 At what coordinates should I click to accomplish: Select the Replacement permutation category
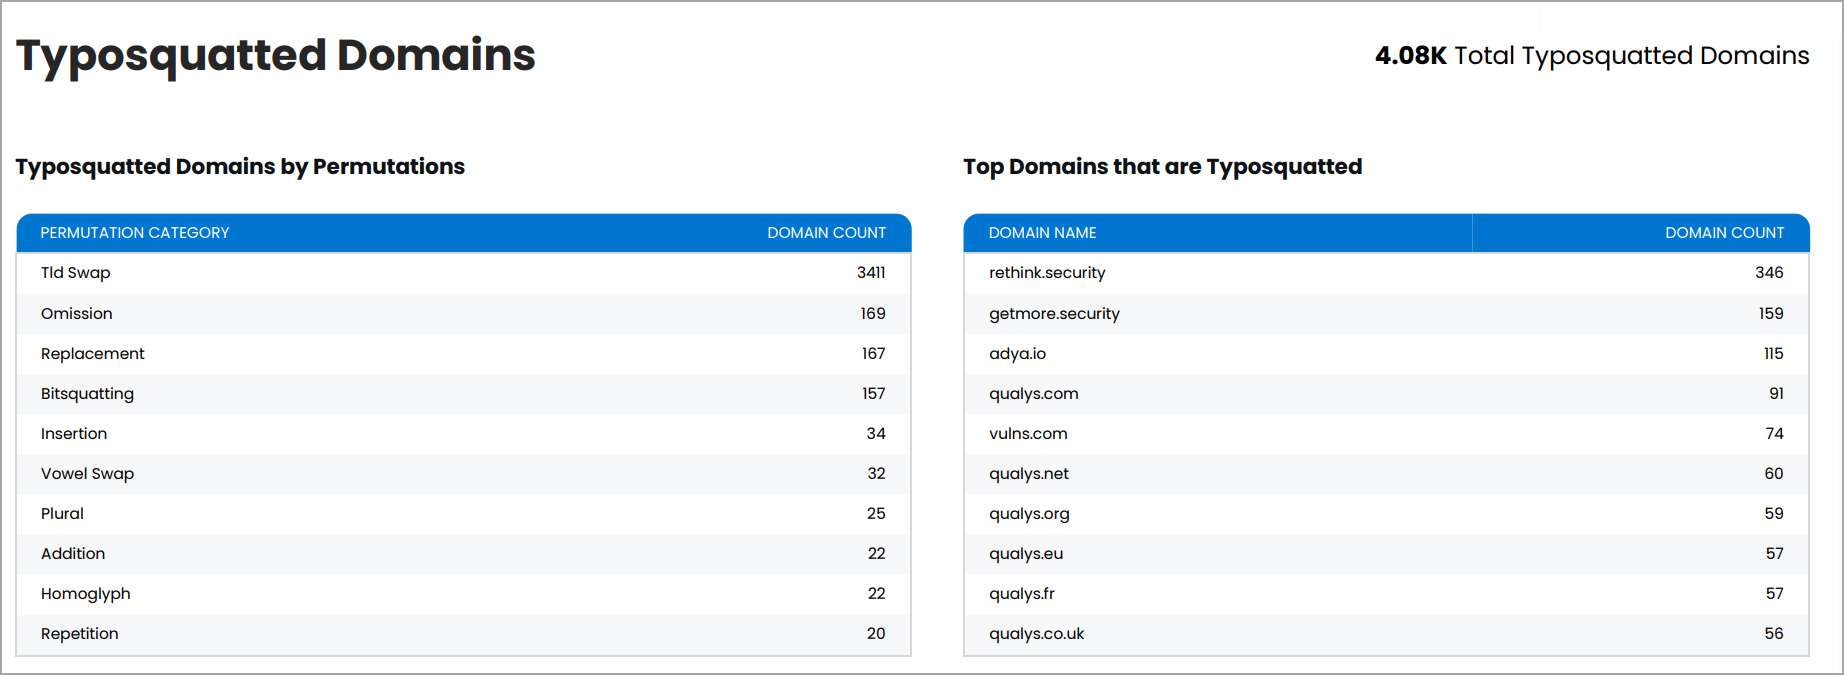pyautogui.click(x=93, y=354)
